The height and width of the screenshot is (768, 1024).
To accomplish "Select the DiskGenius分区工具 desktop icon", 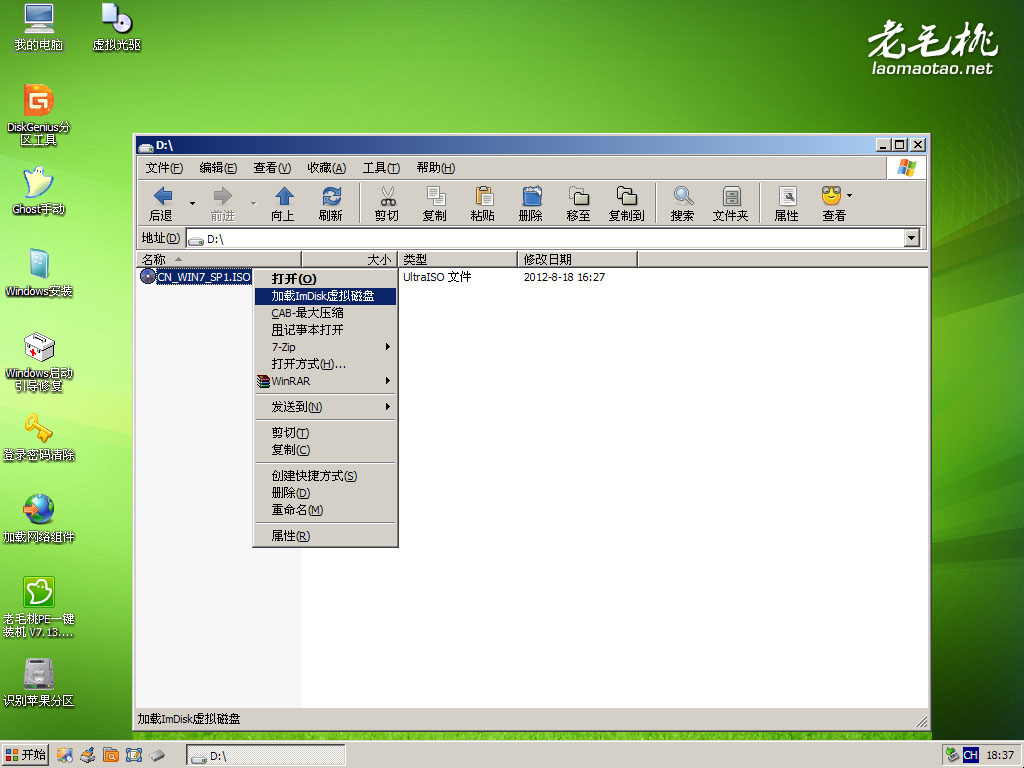I will (x=39, y=115).
